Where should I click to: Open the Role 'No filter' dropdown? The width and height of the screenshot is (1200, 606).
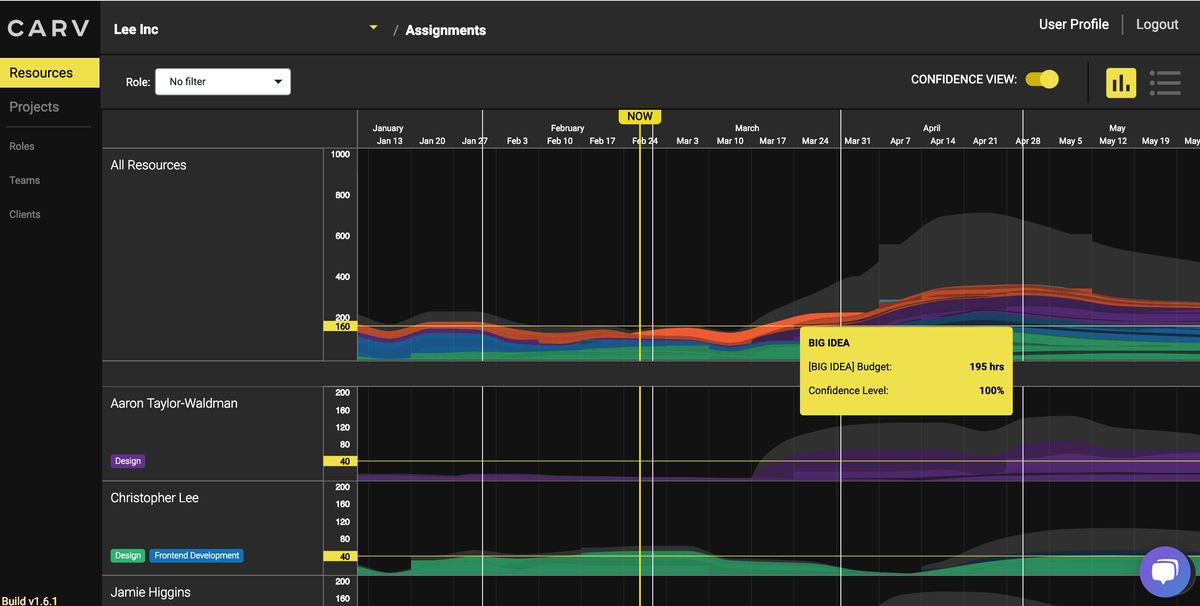[222, 81]
